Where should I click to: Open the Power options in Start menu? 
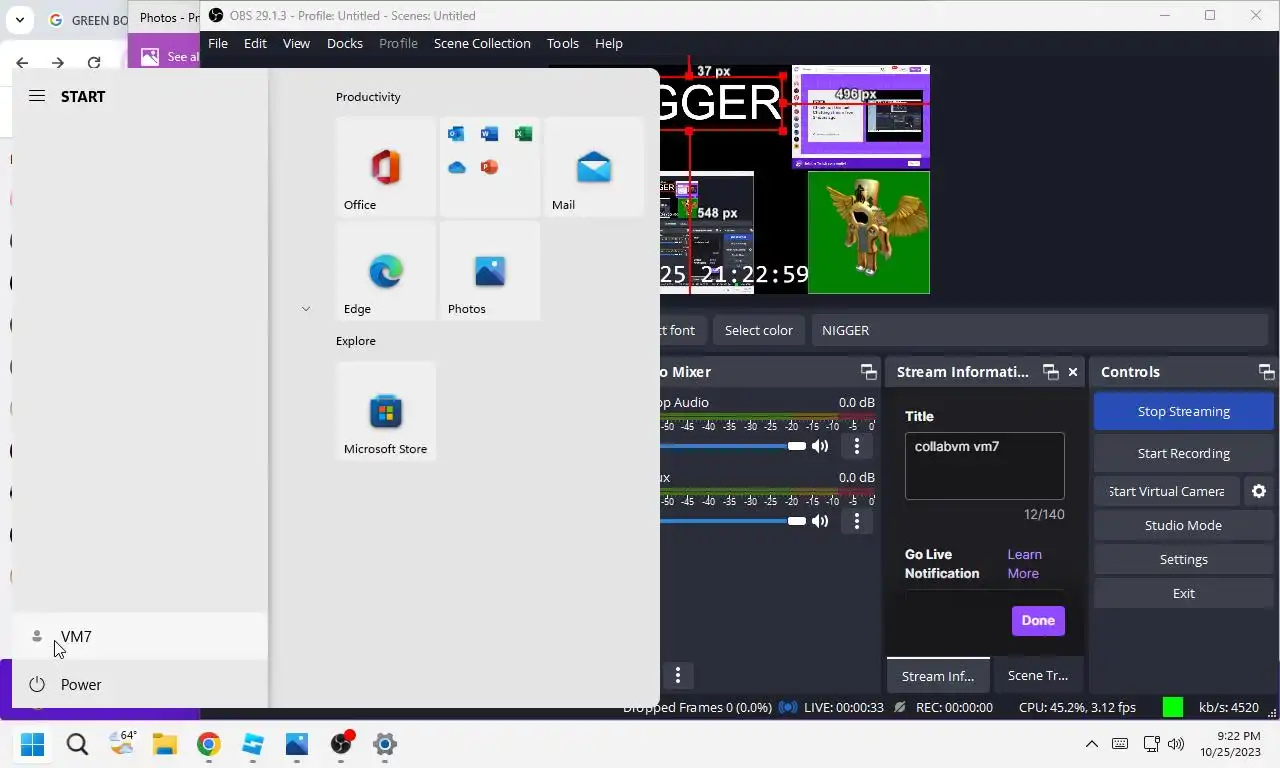click(x=140, y=684)
